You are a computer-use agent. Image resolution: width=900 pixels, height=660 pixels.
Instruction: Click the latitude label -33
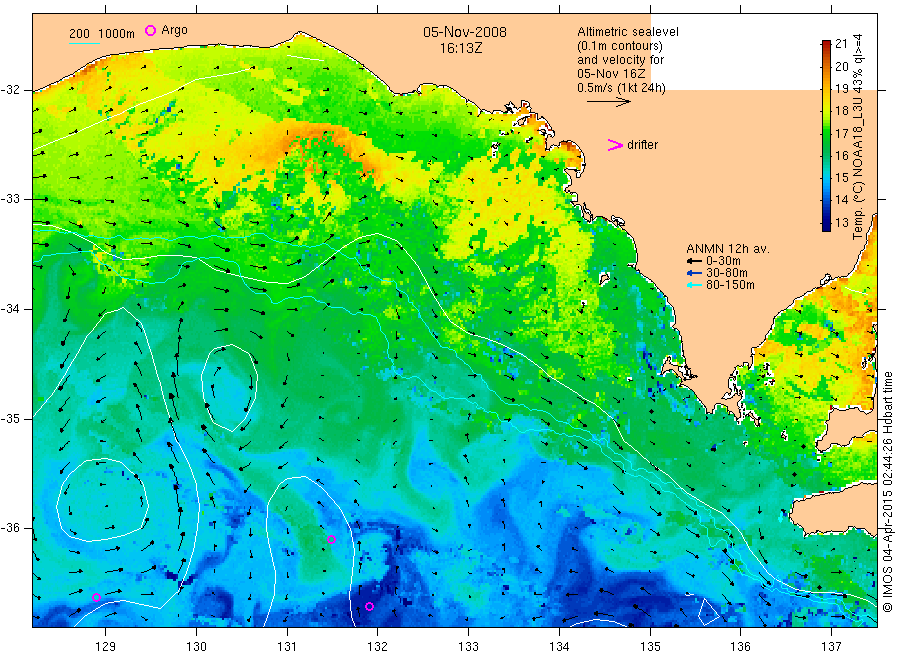pos(10,199)
